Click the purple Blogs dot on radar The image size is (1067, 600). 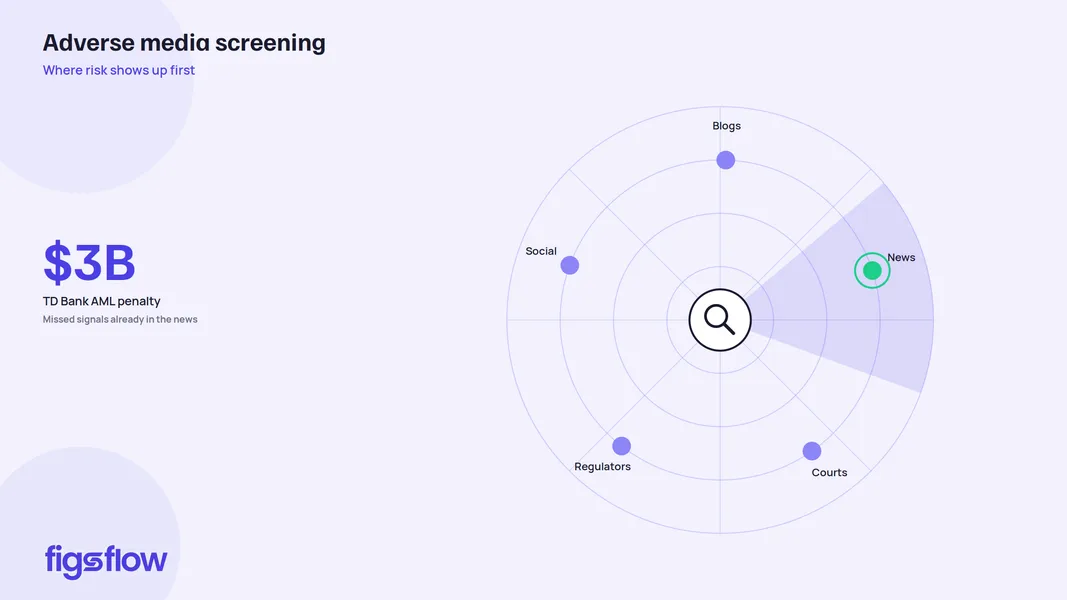(725, 160)
